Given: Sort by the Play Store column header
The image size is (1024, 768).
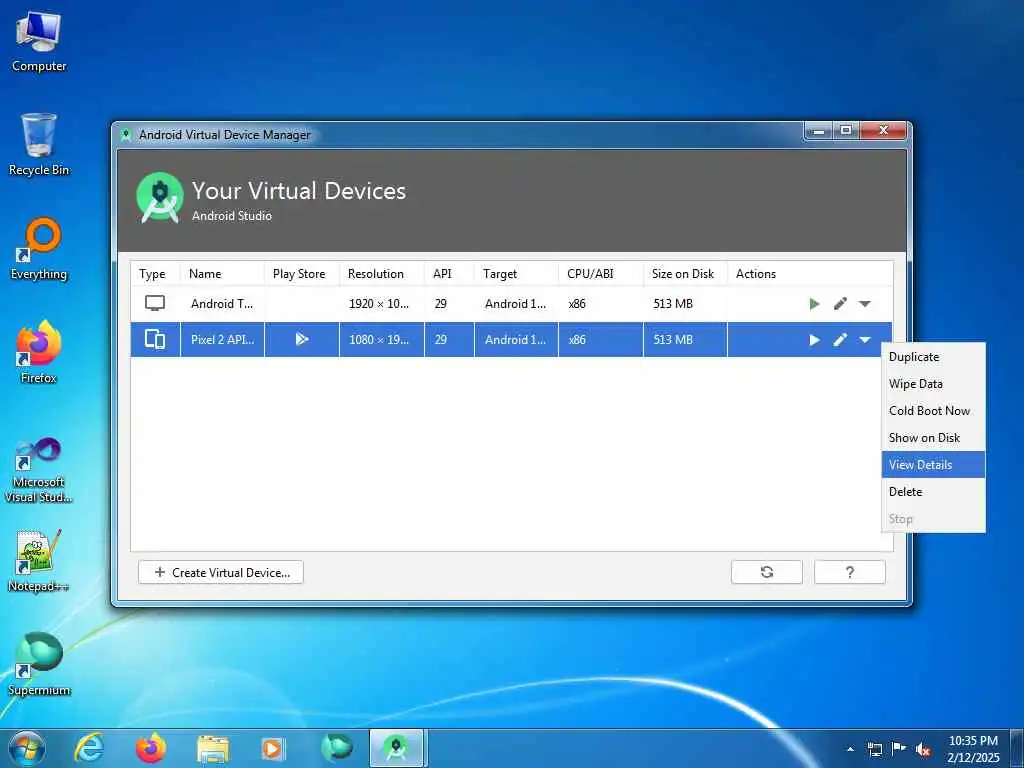Looking at the screenshot, I should click(x=302, y=274).
